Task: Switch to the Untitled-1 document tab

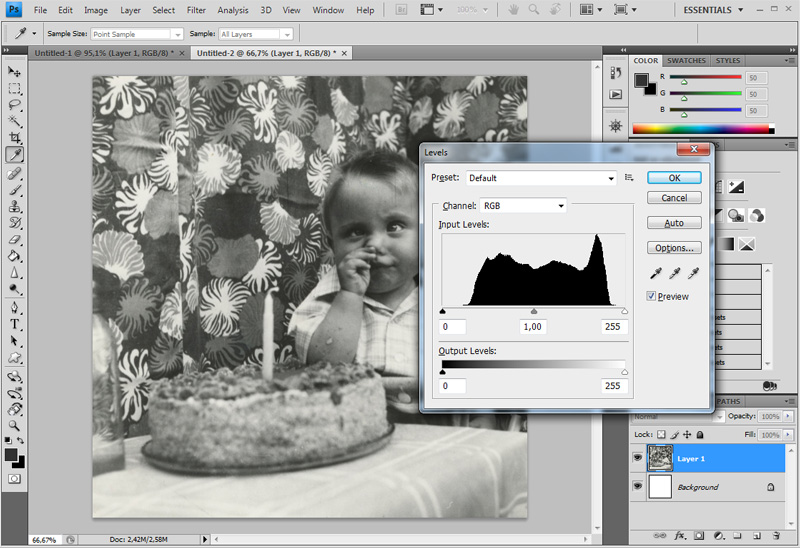Action: (105, 52)
